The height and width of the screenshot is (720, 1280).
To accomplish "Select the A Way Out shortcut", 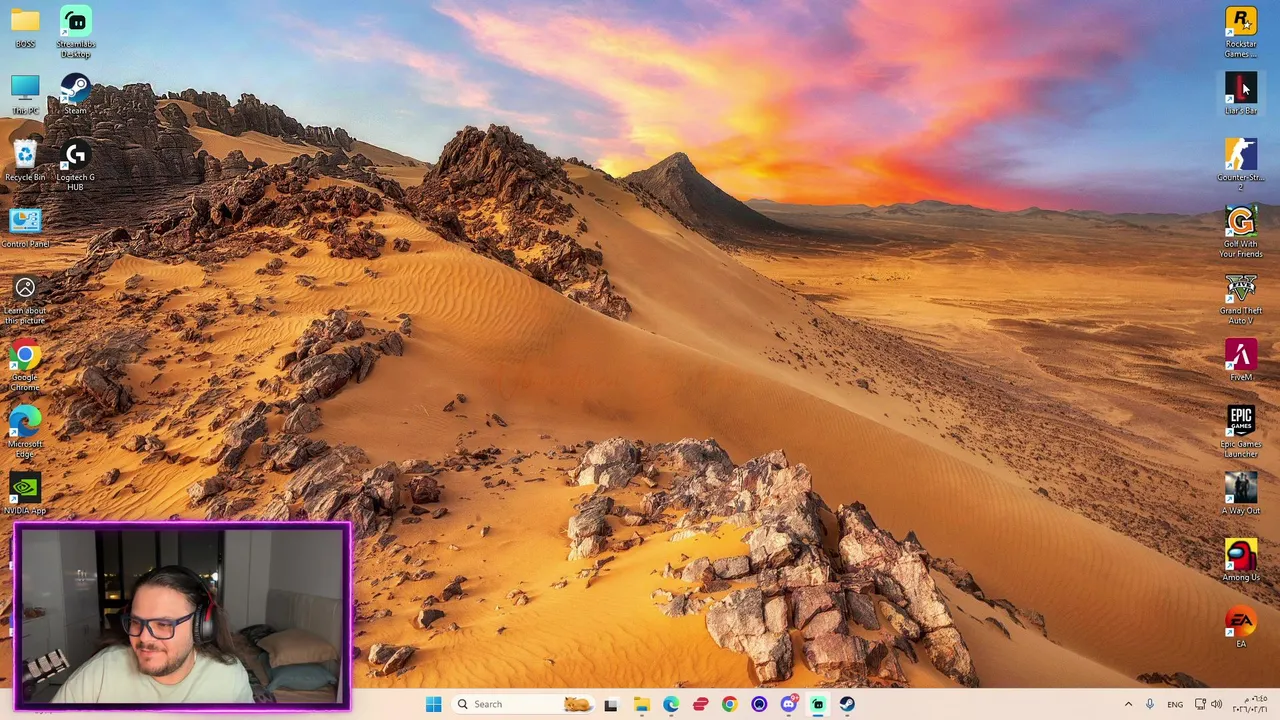I will tap(1241, 495).
